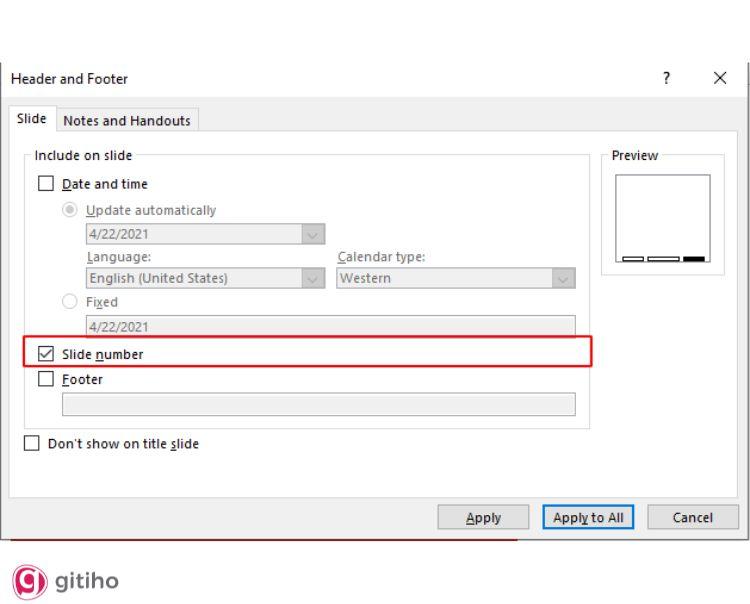Click the Fixed date text field
Viewport: 750px width, 604px height.
330,327
